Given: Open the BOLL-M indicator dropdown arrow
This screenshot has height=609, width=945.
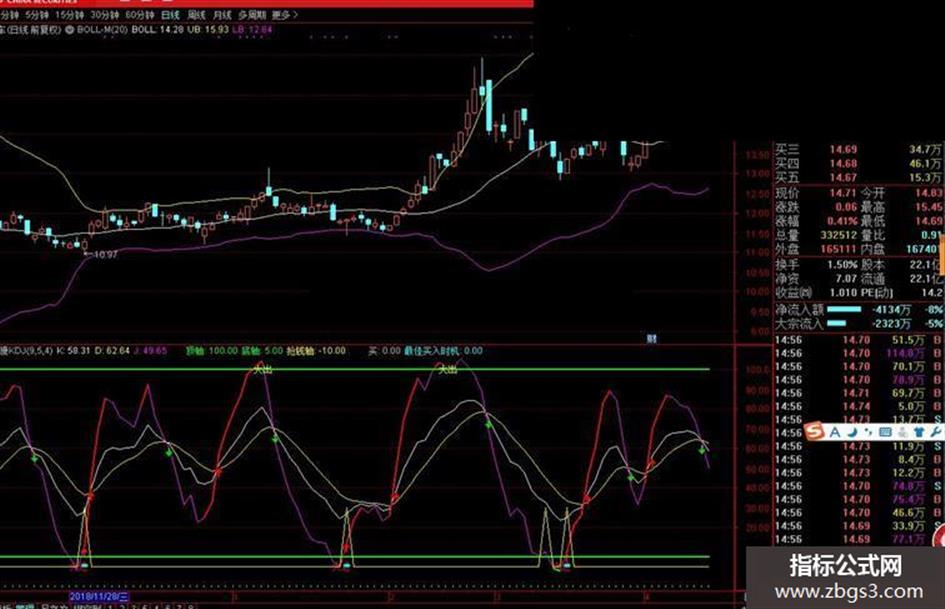Looking at the screenshot, I should point(69,29).
